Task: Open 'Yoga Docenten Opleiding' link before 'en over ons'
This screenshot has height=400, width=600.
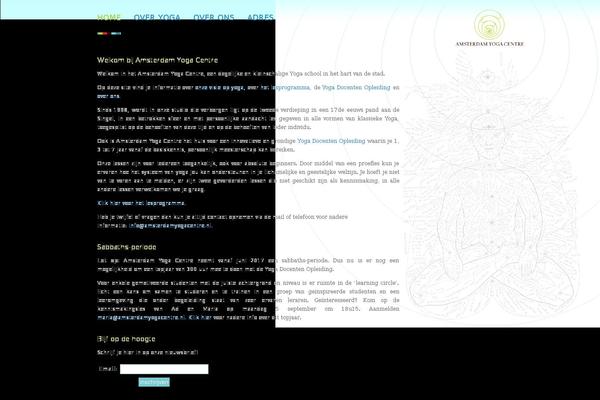Action: pyautogui.click(x=356, y=87)
